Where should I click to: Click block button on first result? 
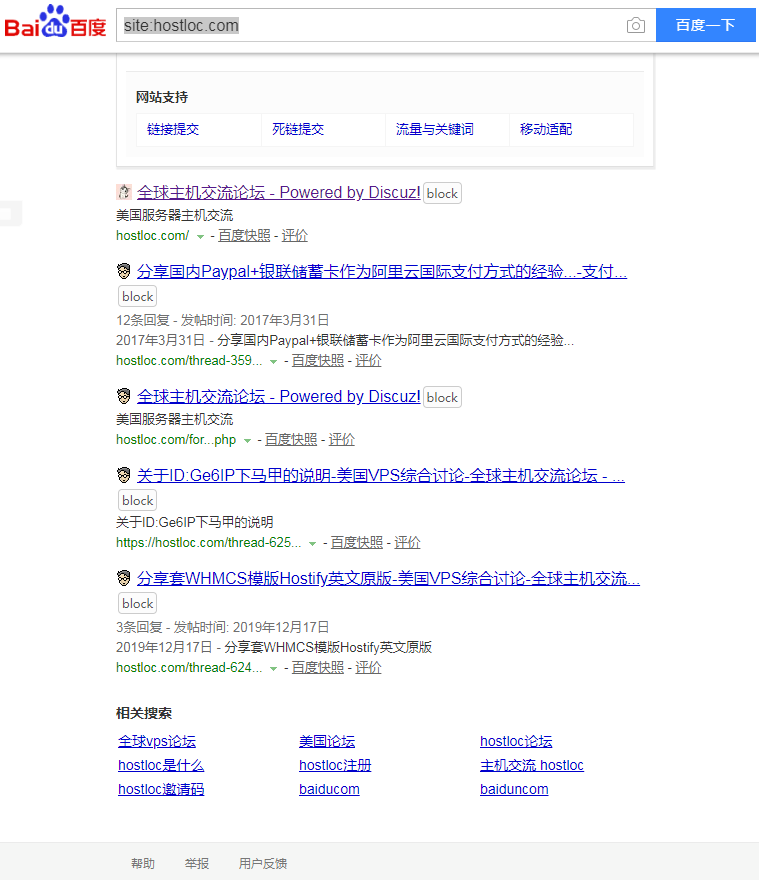pos(442,193)
